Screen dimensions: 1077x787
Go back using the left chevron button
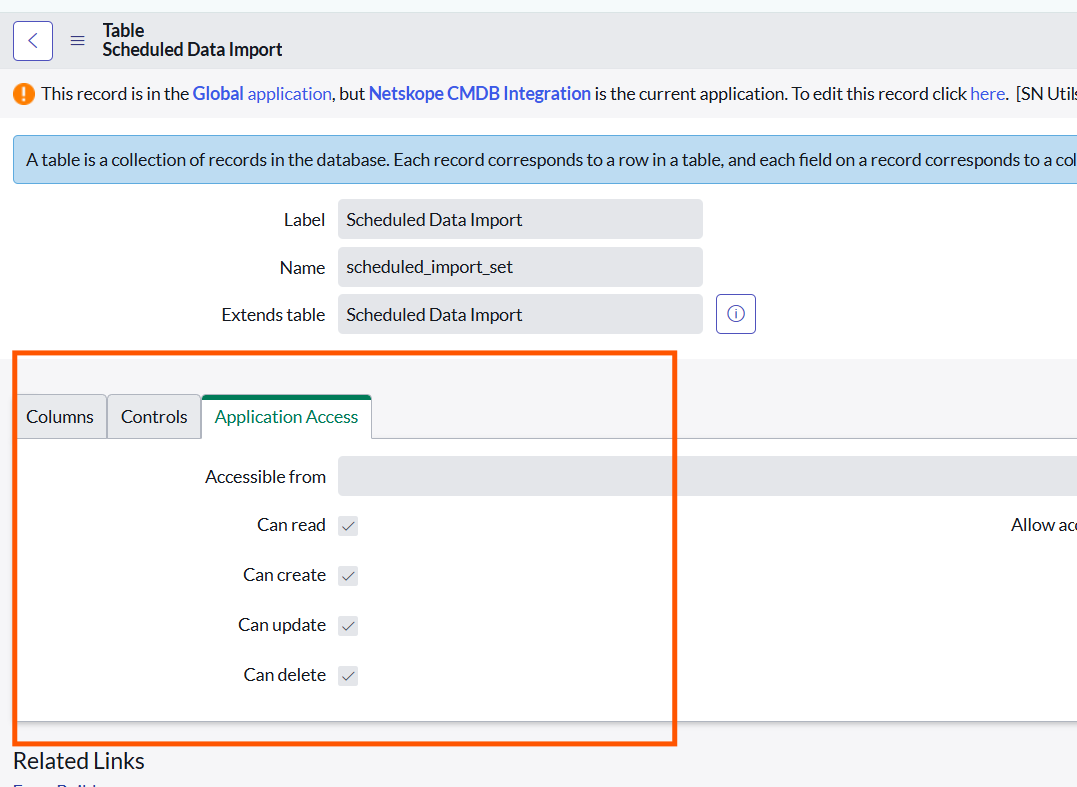pos(33,41)
